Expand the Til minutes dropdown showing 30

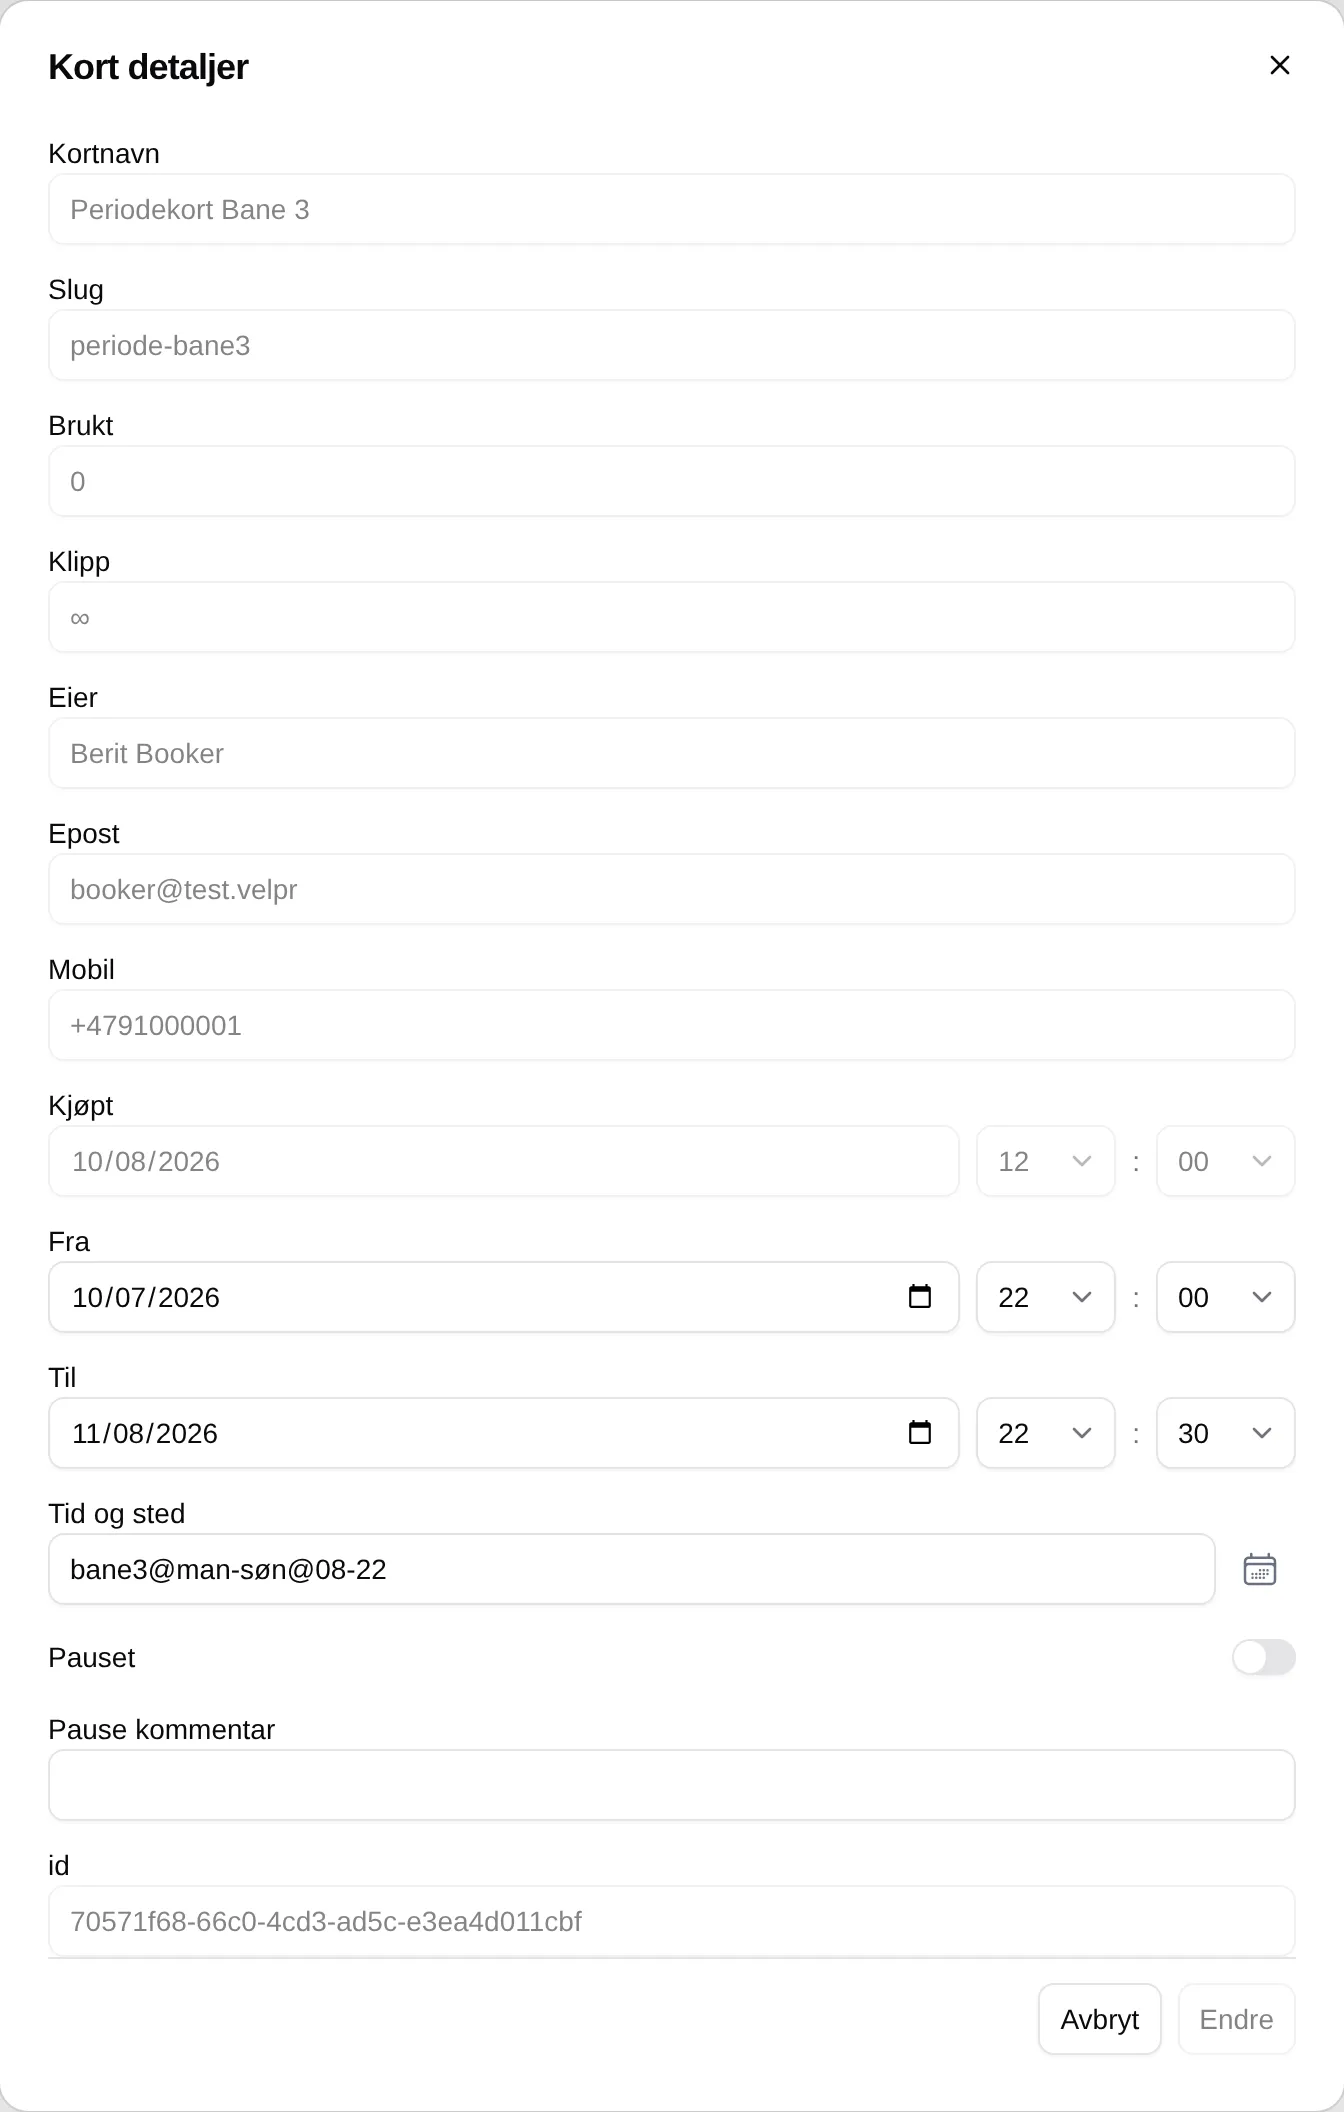tap(1225, 1433)
